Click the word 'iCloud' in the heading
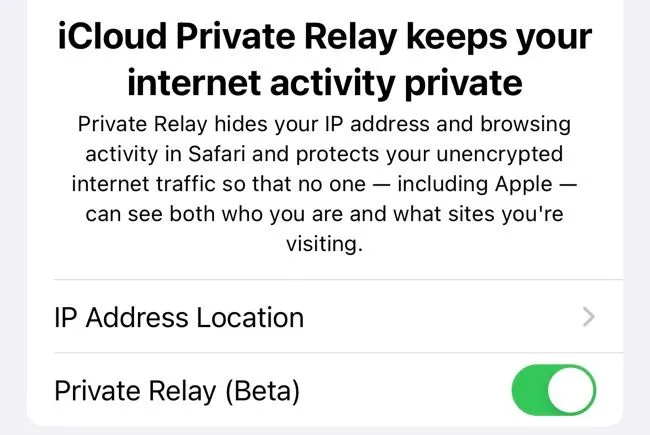 click(x=113, y=38)
